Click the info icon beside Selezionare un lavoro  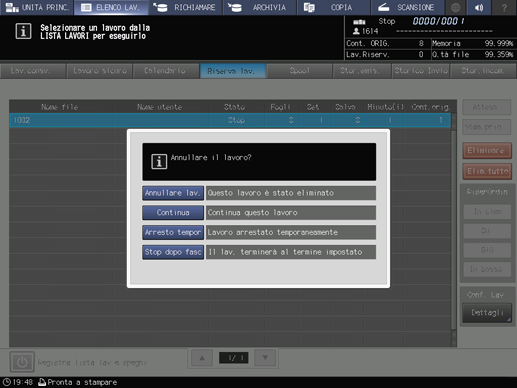click(23, 31)
